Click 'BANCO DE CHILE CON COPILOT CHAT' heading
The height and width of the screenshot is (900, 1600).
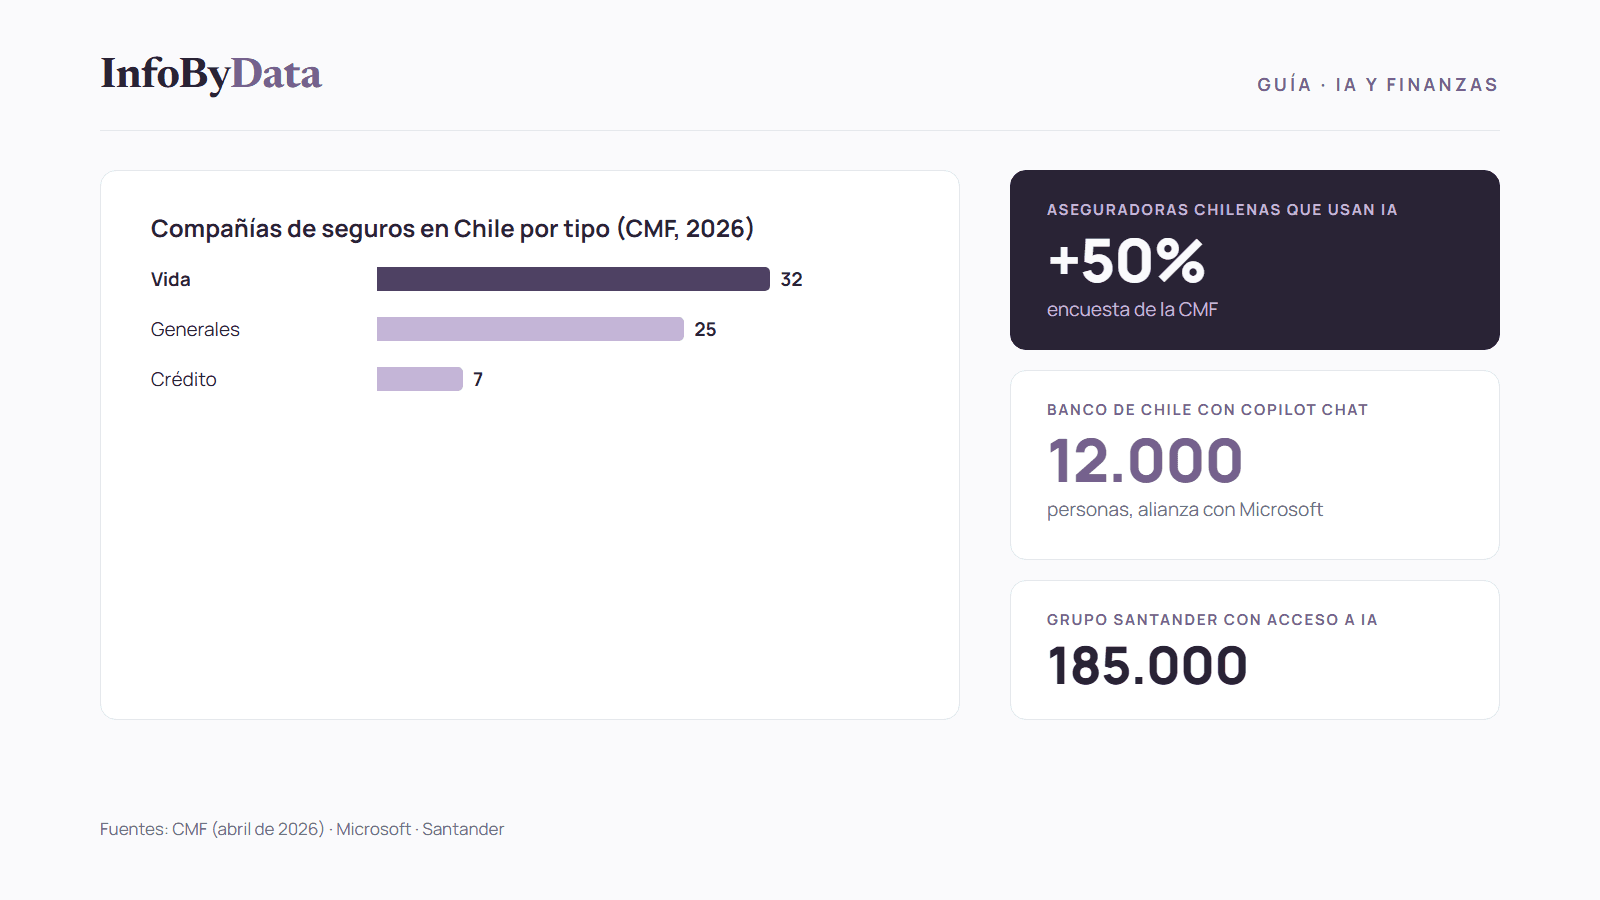[x=1207, y=410]
